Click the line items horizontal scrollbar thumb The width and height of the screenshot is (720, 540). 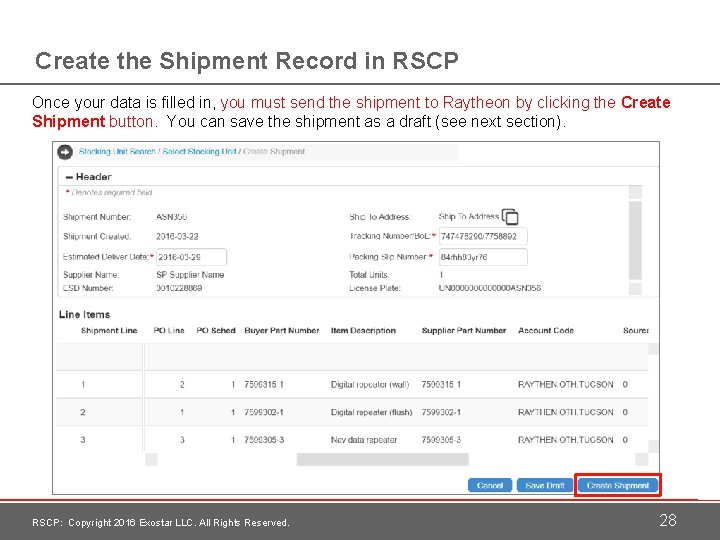click(382, 459)
